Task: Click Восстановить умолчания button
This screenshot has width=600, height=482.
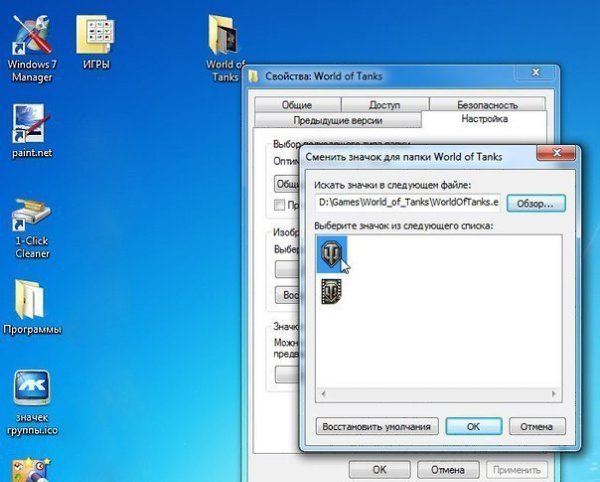Action: (377, 426)
